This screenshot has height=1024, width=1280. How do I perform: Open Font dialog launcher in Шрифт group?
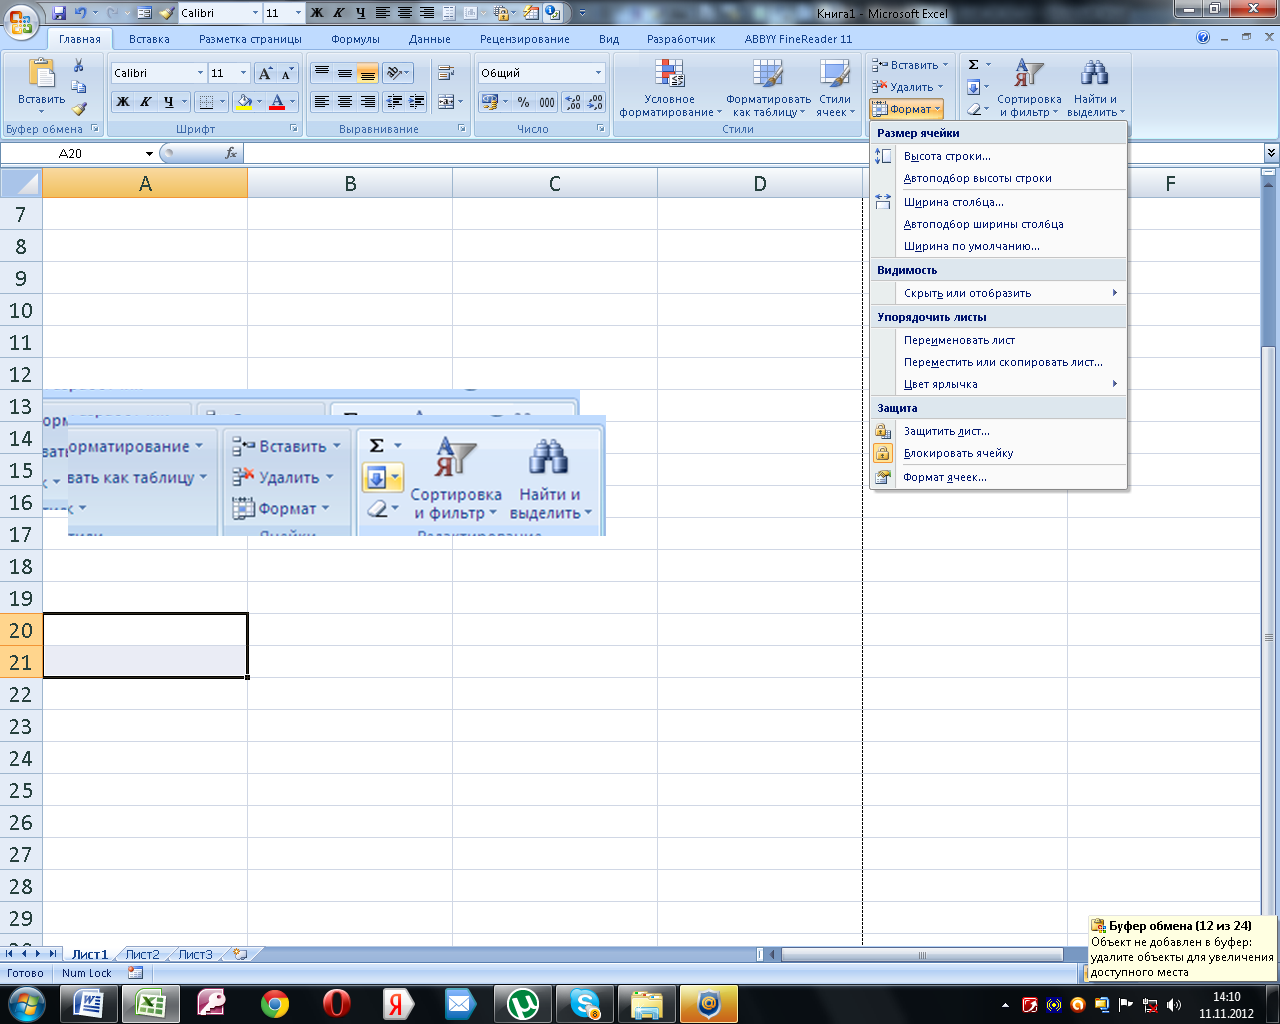294,129
